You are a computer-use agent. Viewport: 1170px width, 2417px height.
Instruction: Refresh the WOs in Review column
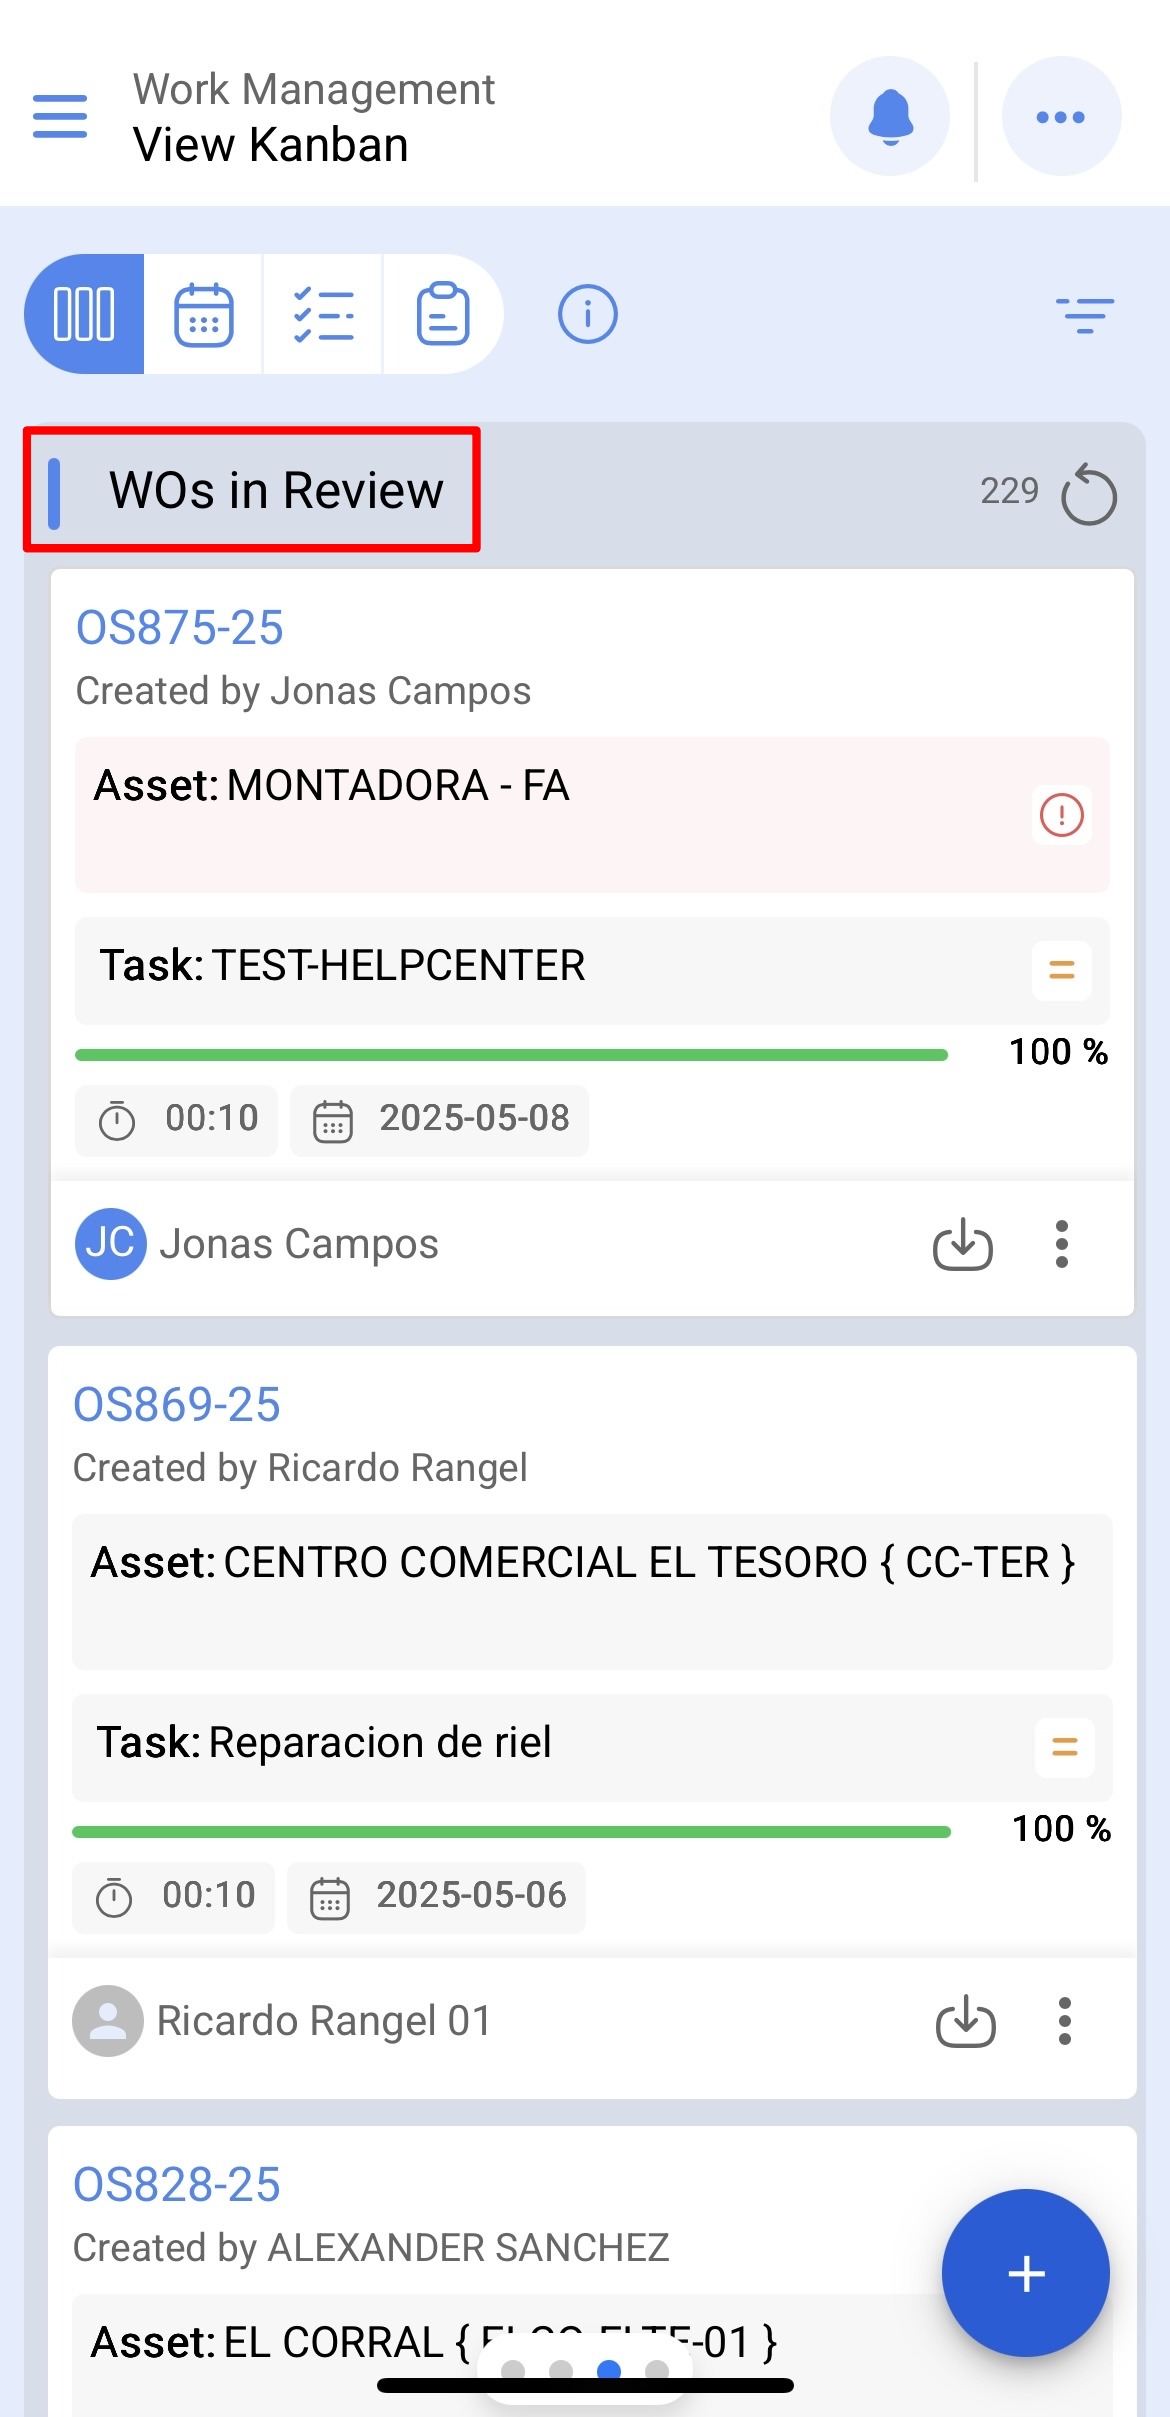pyautogui.click(x=1088, y=494)
